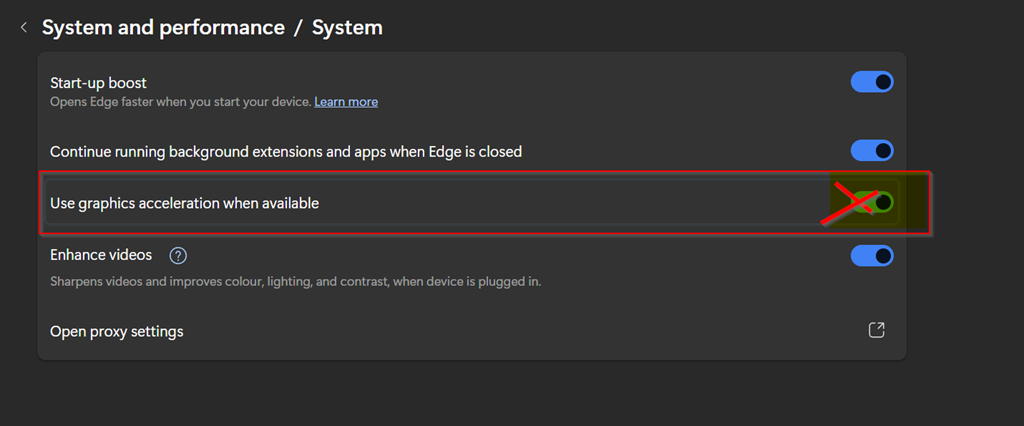Go back using the back arrow
This screenshot has width=1024, height=426.
click(24, 28)
